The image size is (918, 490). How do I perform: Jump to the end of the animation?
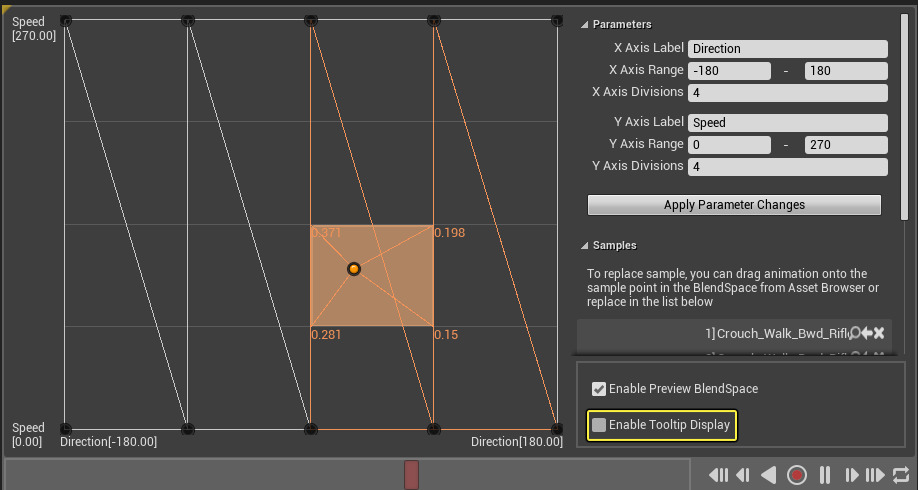(876, 475)
